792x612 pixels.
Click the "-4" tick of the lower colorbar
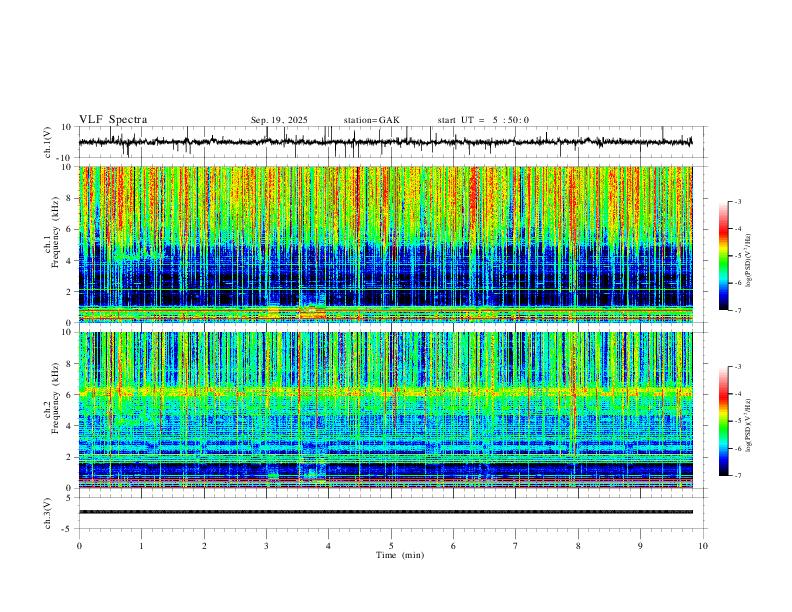pyautogui.click(x=737, y=394)
